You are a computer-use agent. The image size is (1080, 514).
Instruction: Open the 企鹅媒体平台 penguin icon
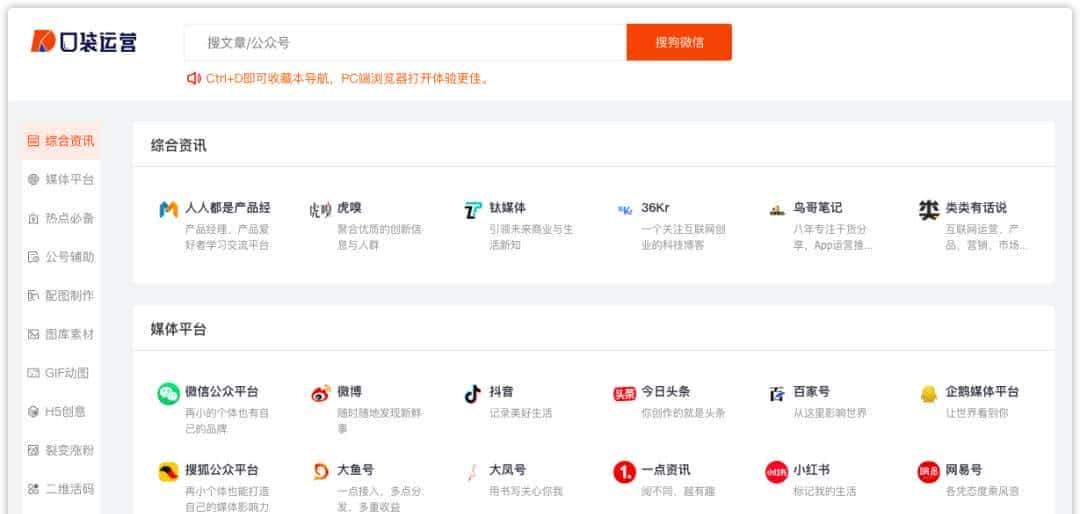[x=929, y=393]
